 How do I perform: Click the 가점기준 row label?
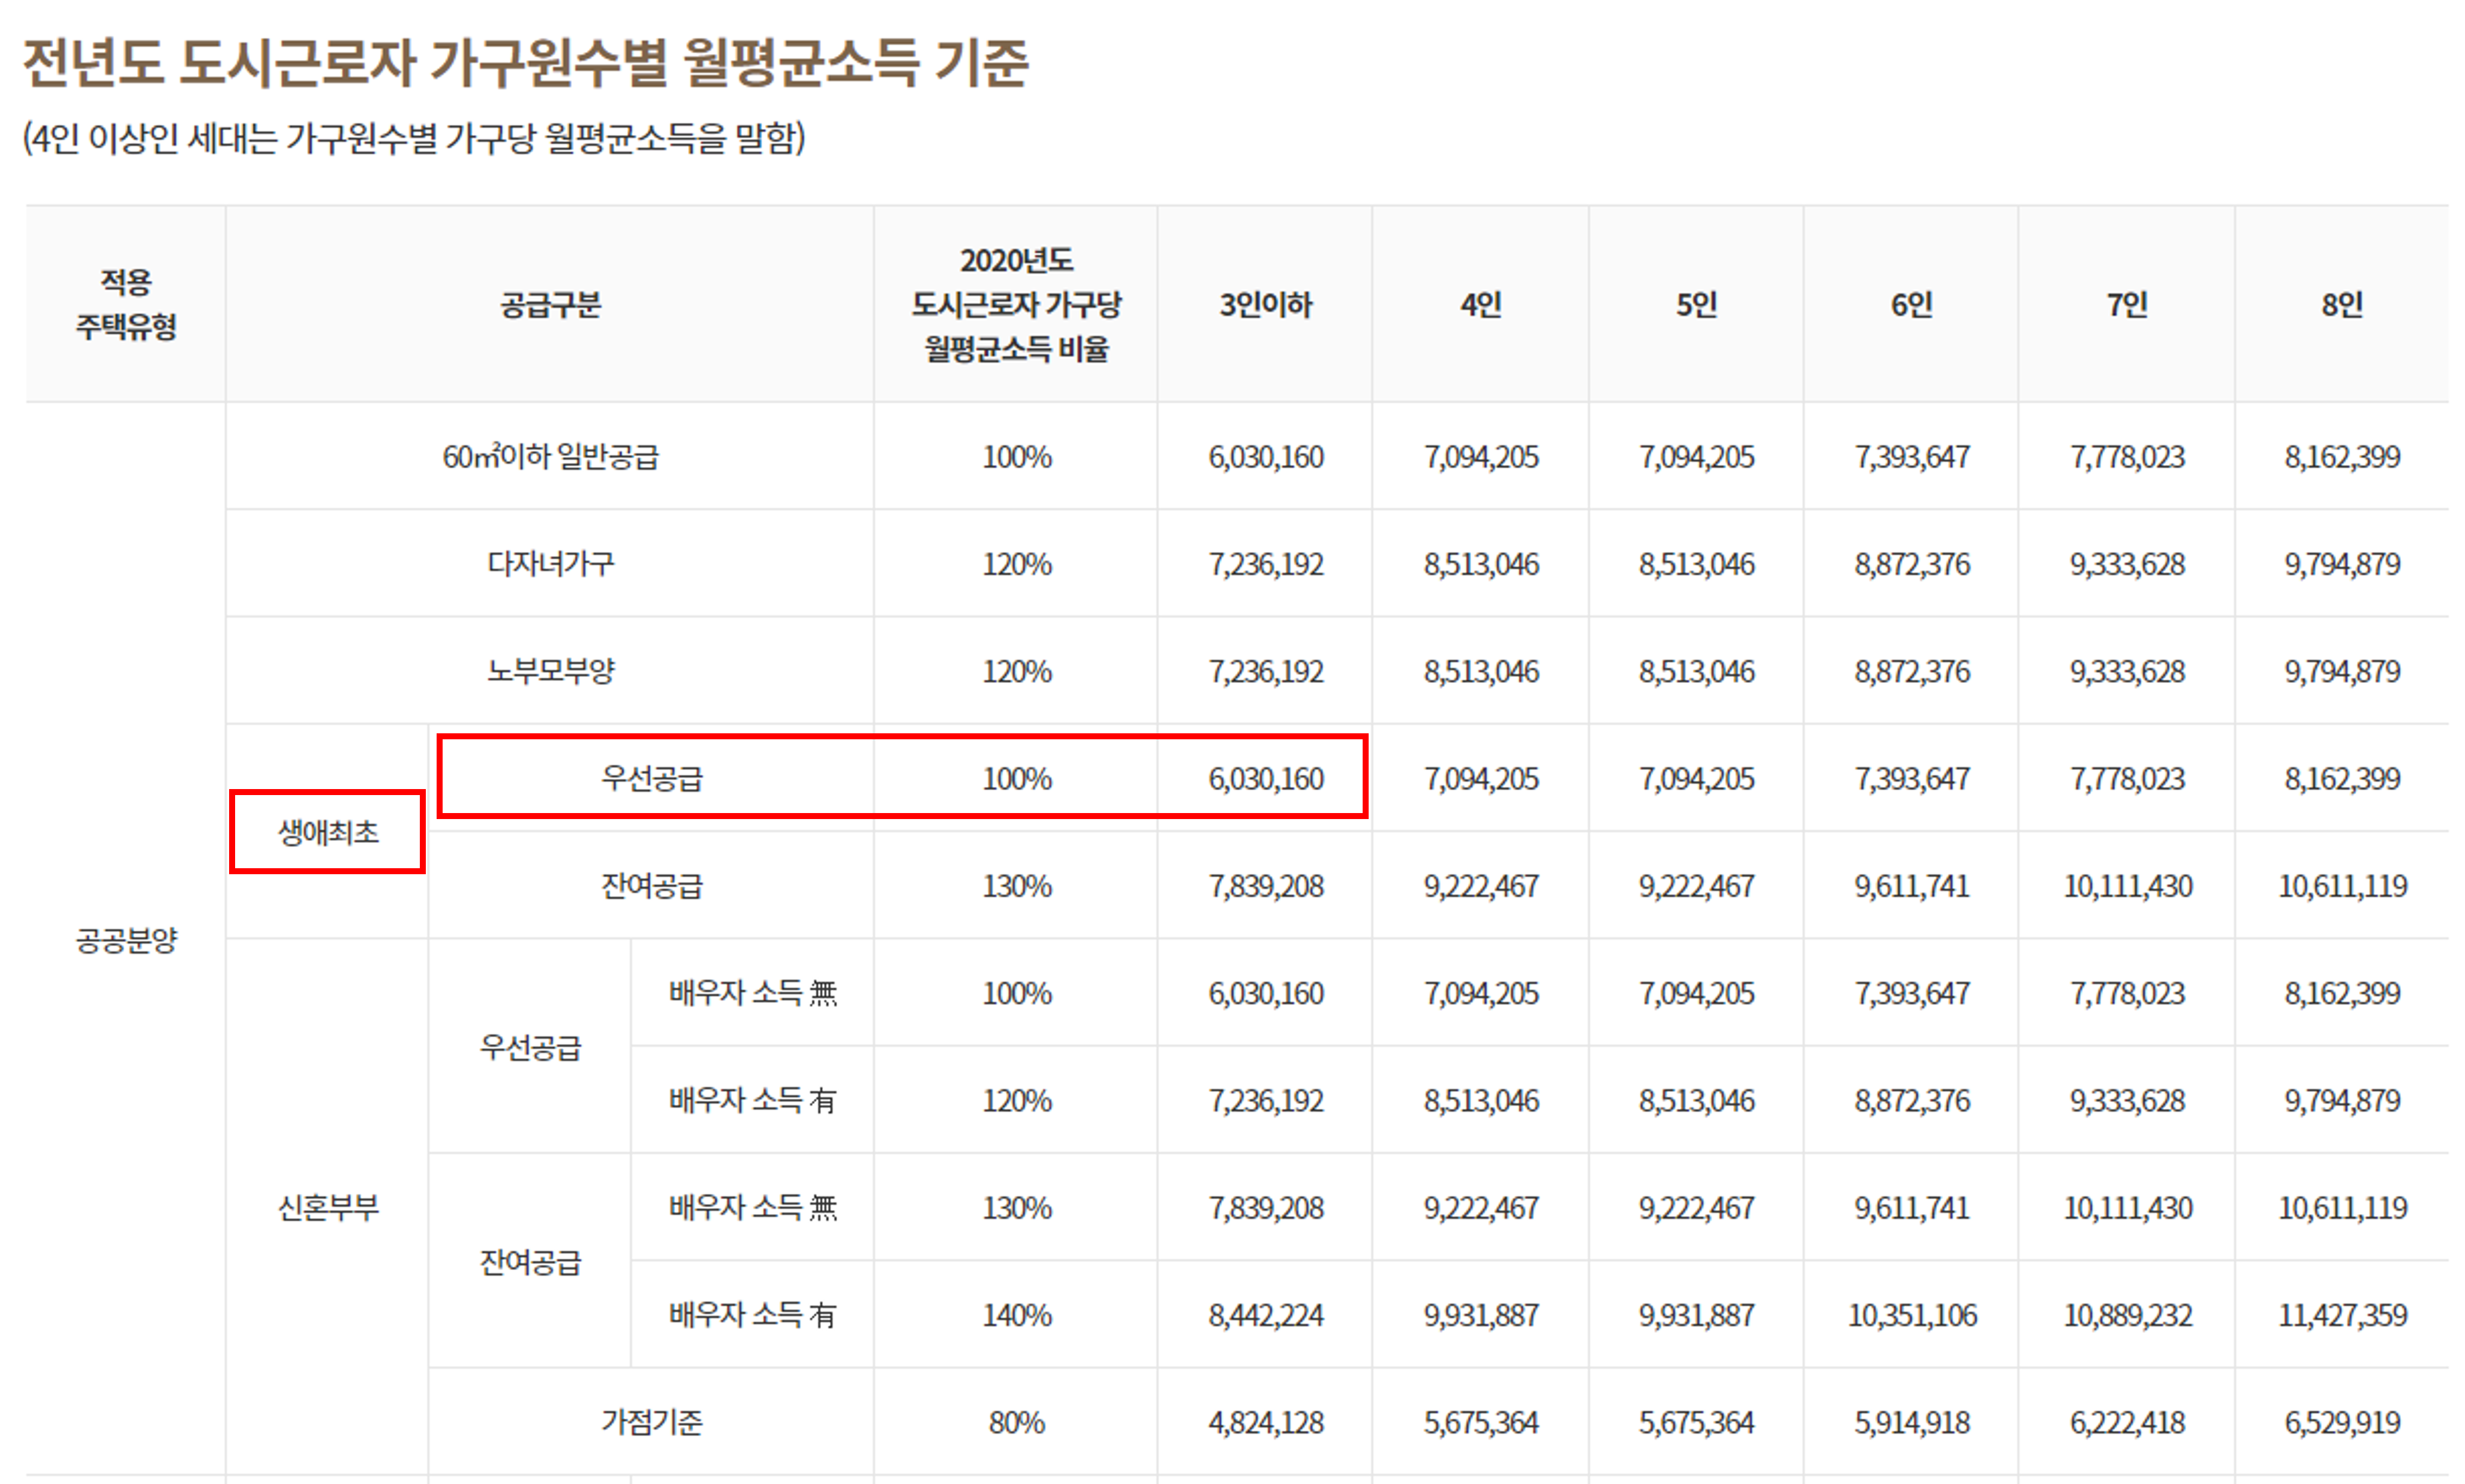[651, 1422]
